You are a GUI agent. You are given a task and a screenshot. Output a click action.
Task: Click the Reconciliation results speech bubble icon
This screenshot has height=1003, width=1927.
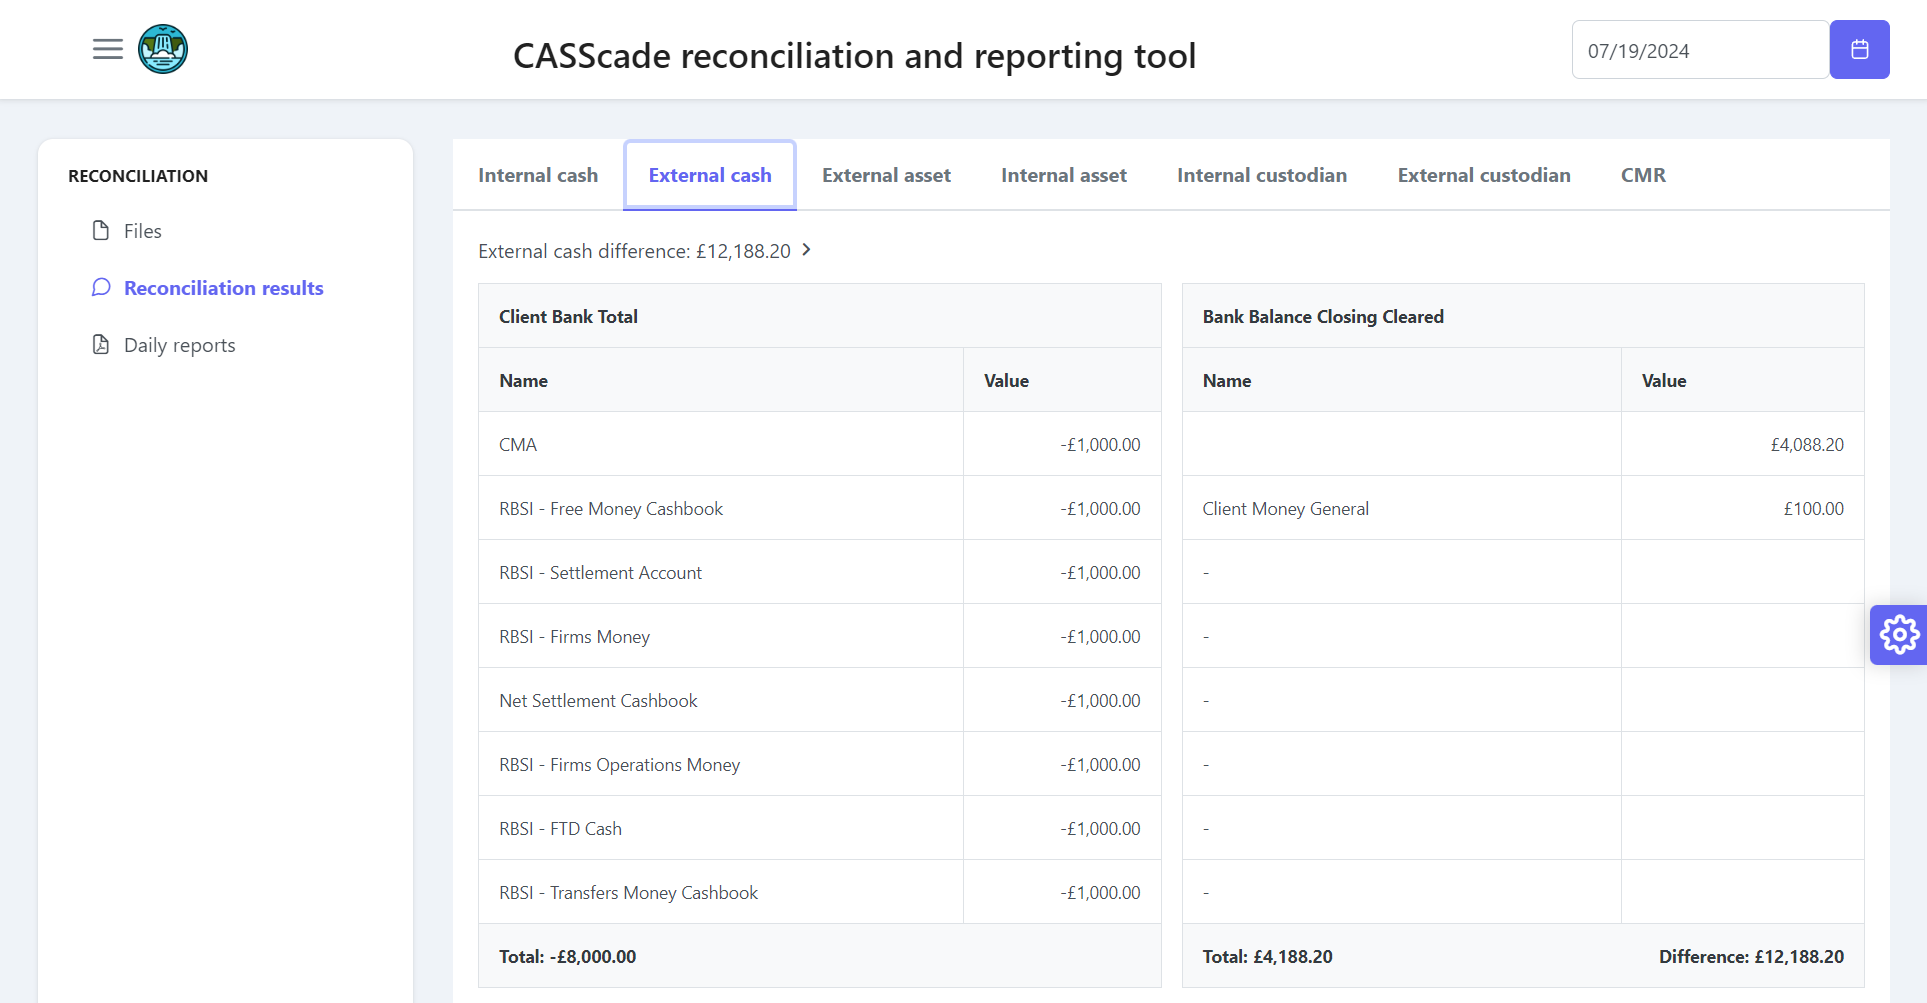pyautogui.click(x=101, y=288)
